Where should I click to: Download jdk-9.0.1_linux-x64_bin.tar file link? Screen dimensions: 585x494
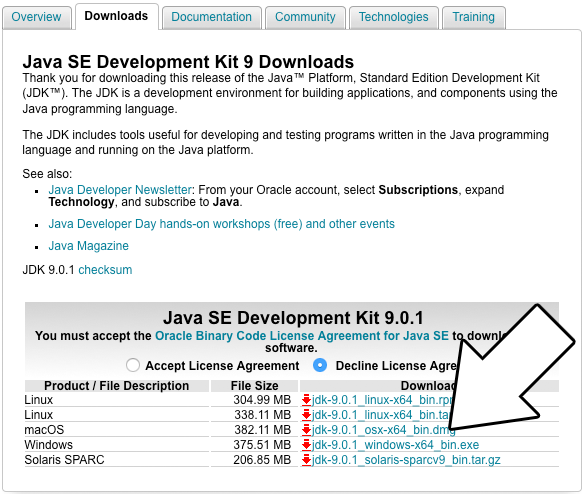[381, 415]
